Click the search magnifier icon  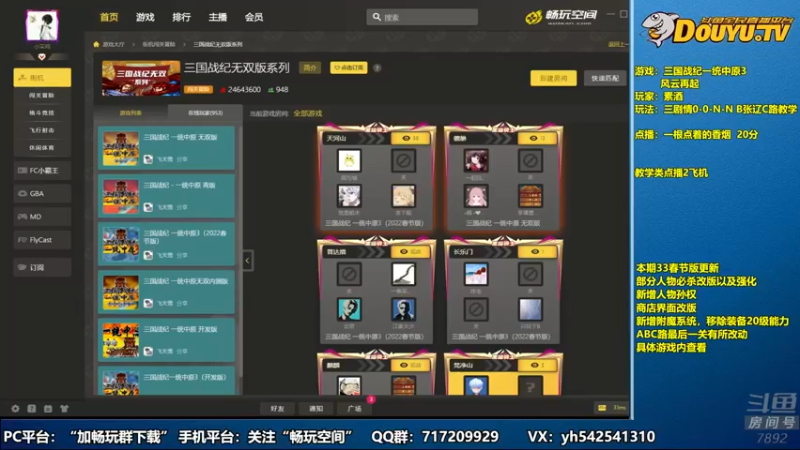pos(377,17)
